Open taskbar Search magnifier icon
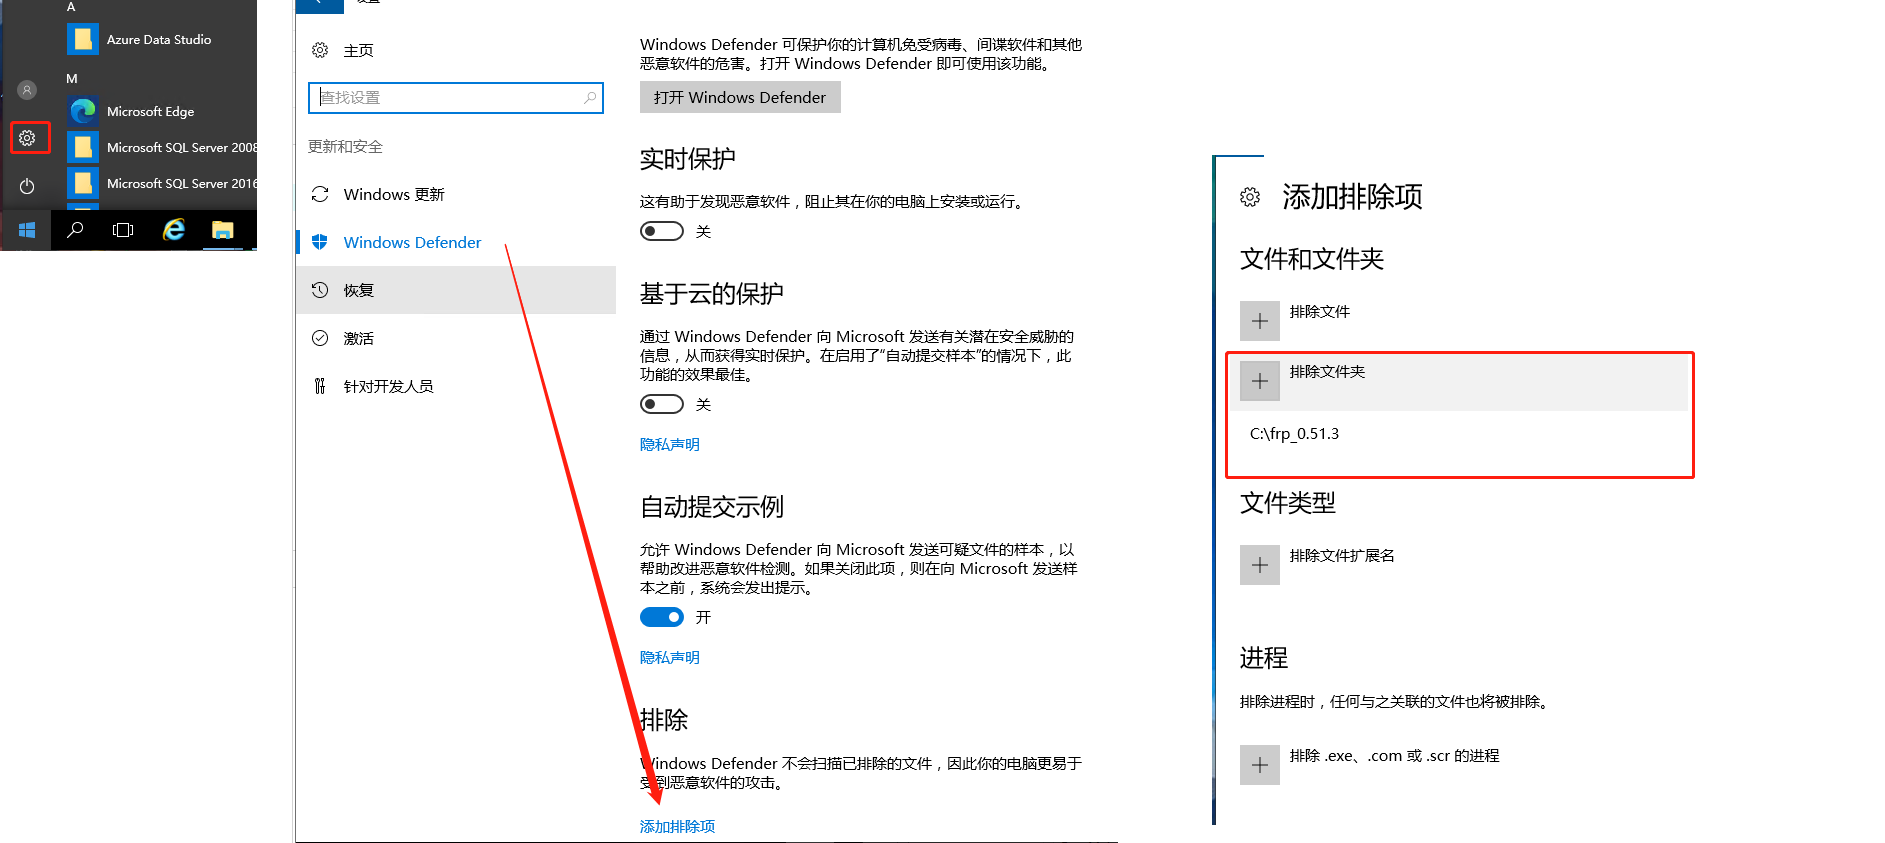The width and height of the screenshot is (1885, 843). pyautogui.click(x=75, y=230)
